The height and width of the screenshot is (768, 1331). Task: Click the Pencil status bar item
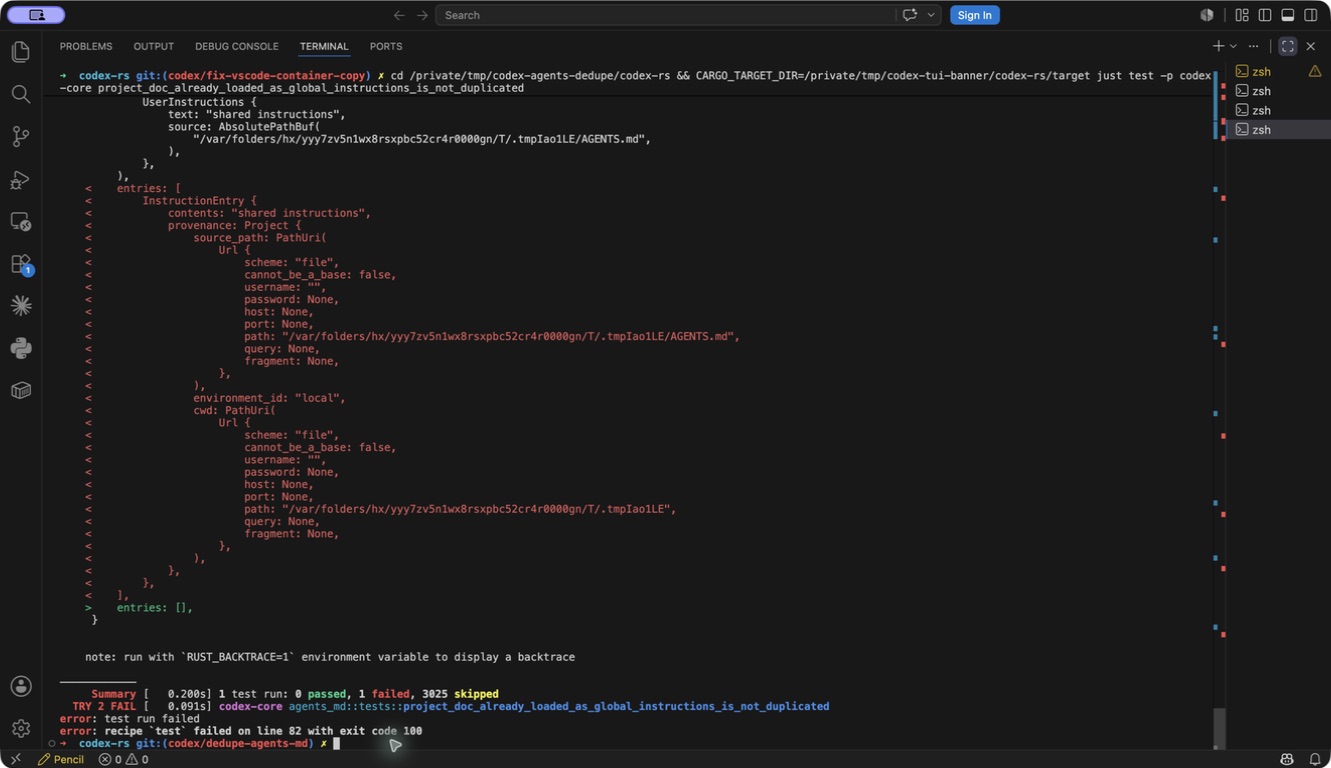pos(61,760)
